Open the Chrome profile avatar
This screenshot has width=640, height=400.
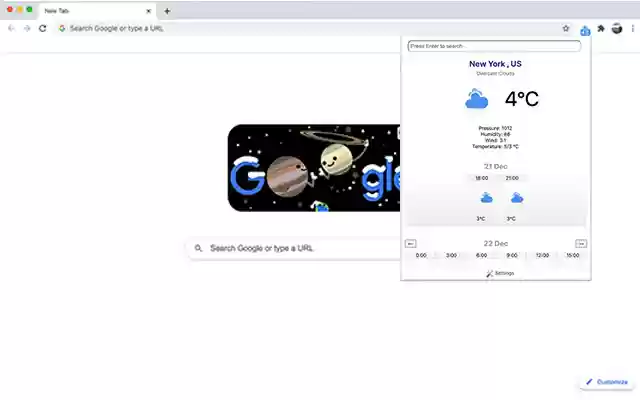tap(617, 29)
